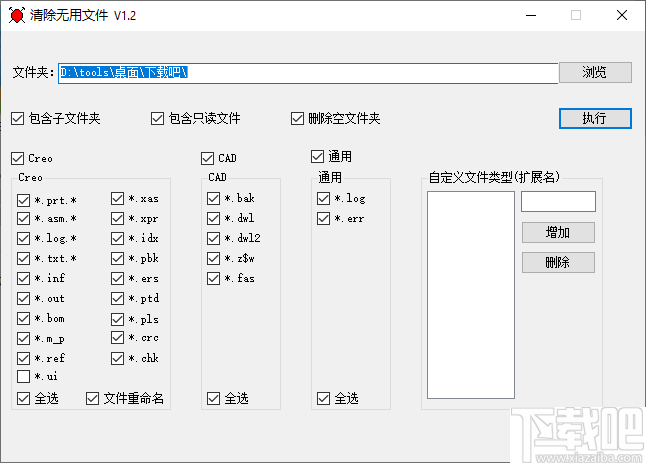
Task: Uncheck the *.out file type
Action: (23, 298)
